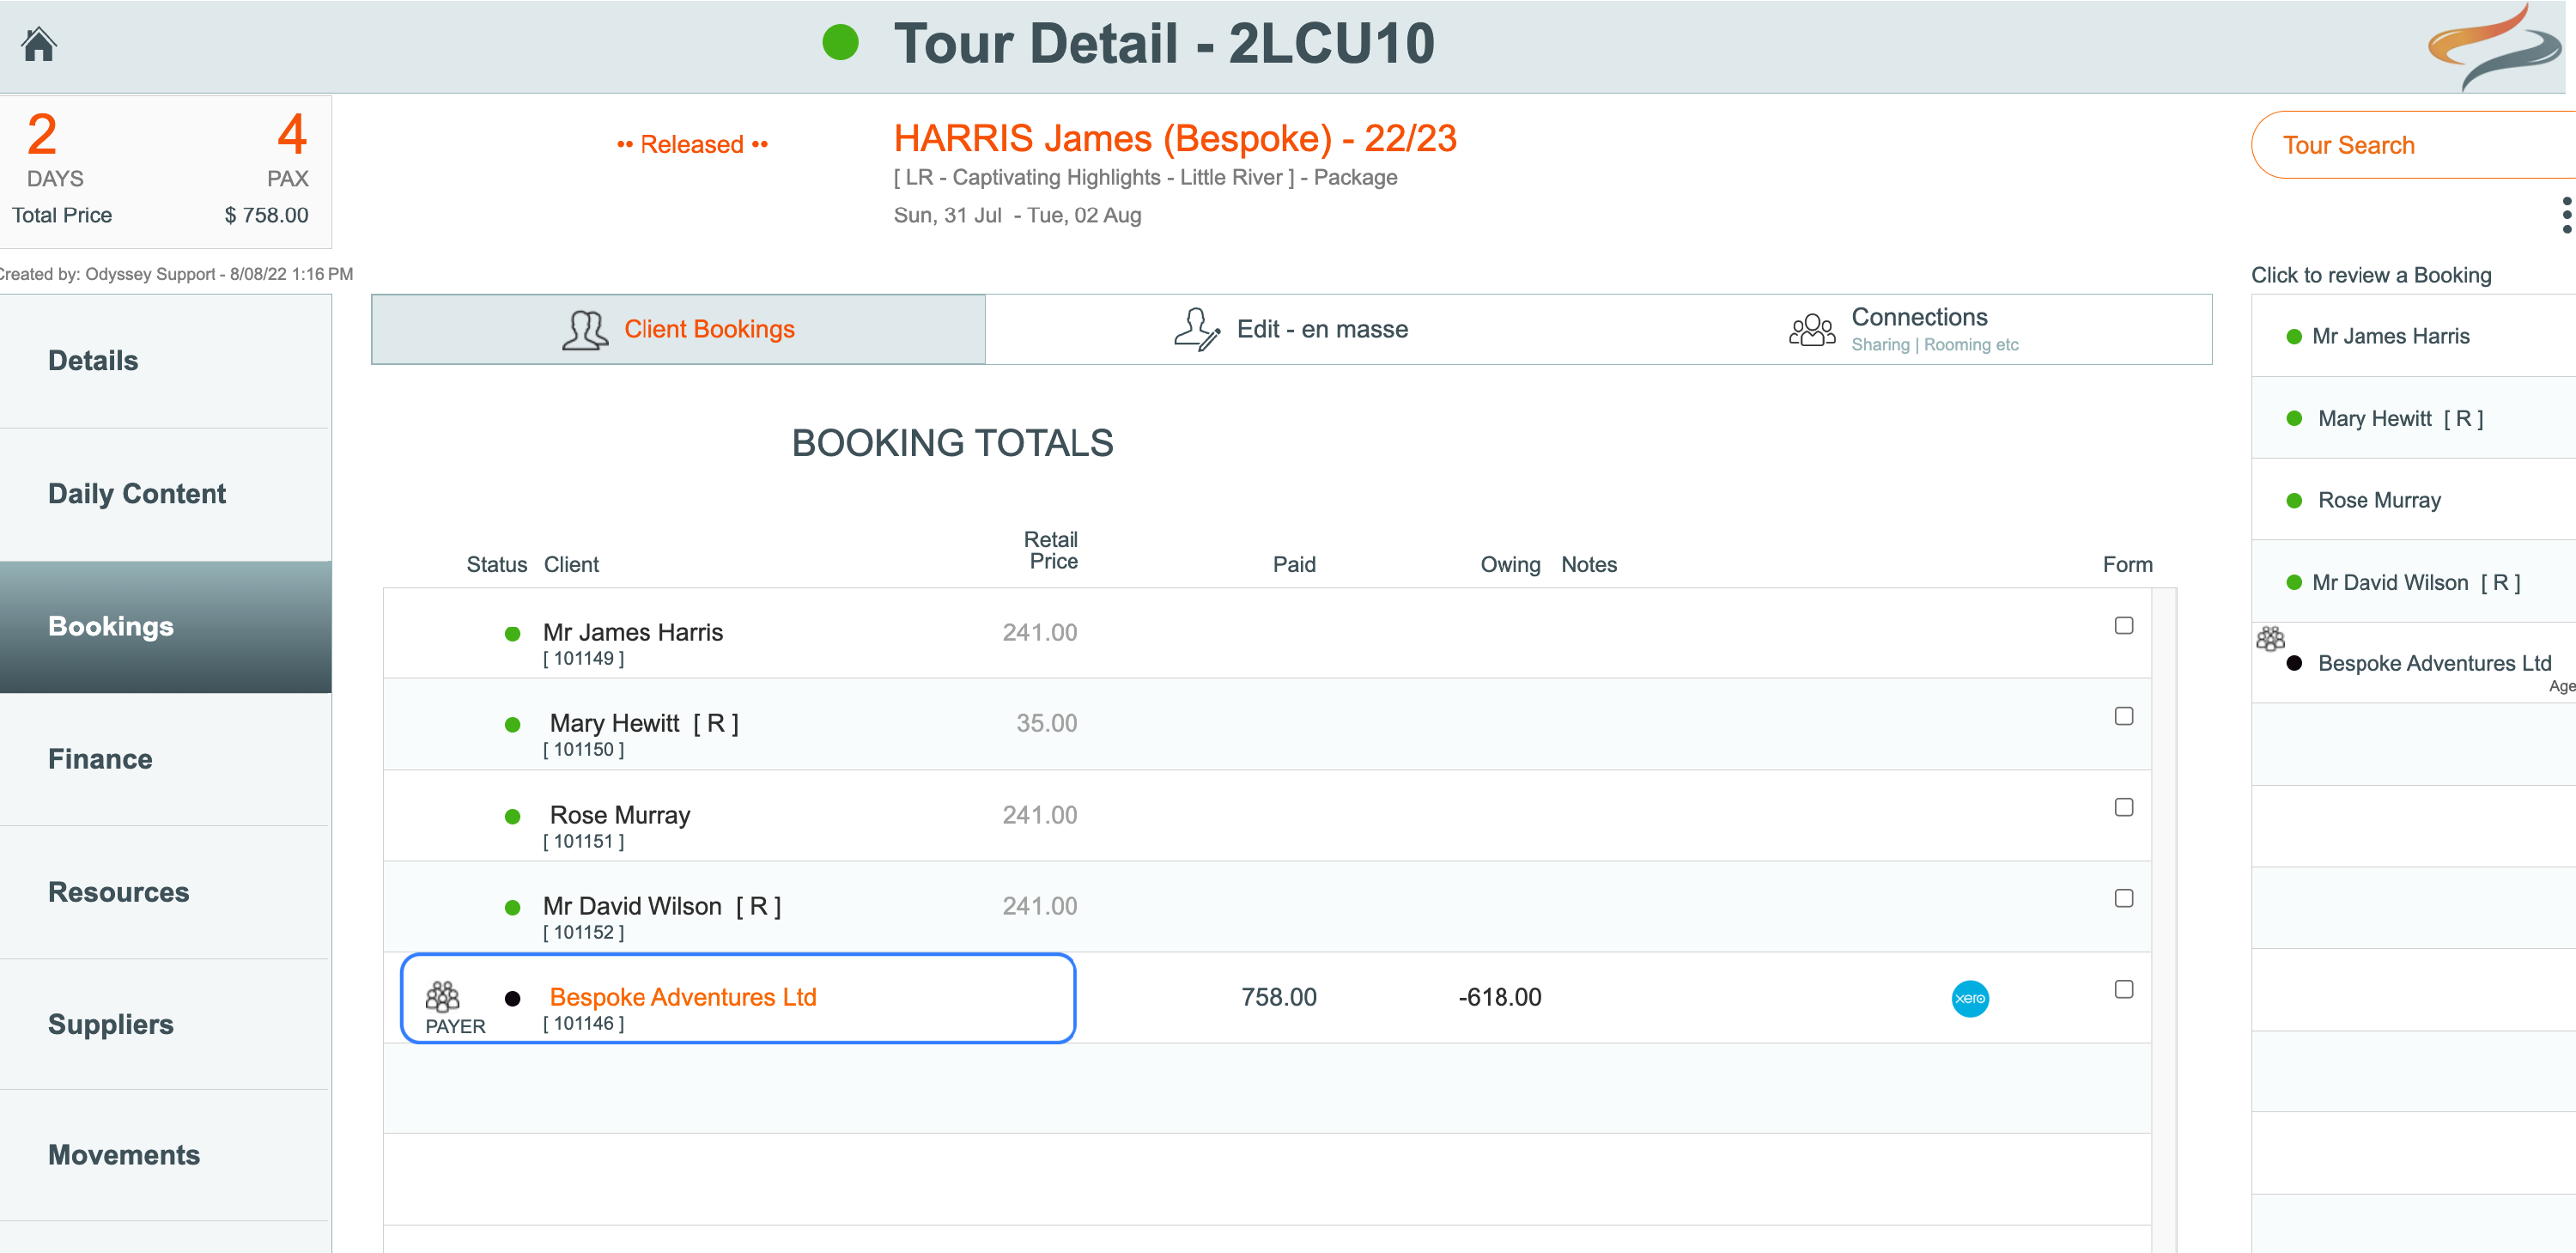The height and width of the screenshot is (1253, 2576).
Task: Review Rose Murray booking in right panel
Action: (2378, 500)
